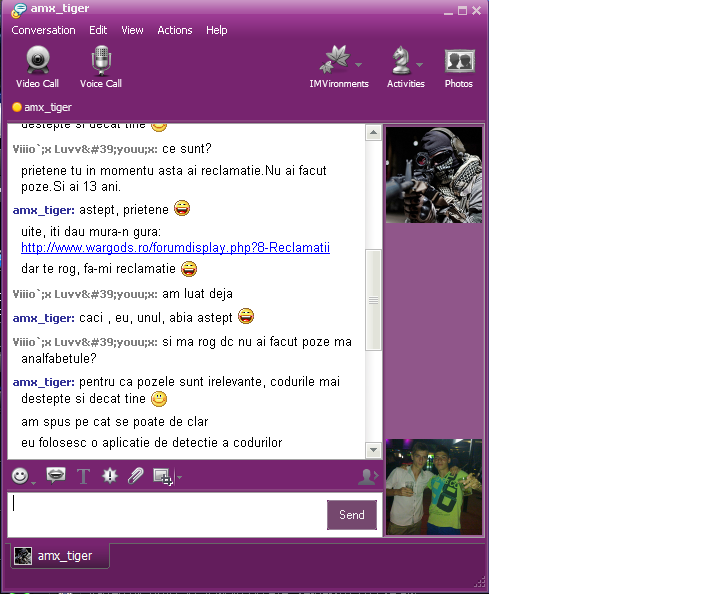
Task: Open the View menu
Action: click(x=132, y=30)
